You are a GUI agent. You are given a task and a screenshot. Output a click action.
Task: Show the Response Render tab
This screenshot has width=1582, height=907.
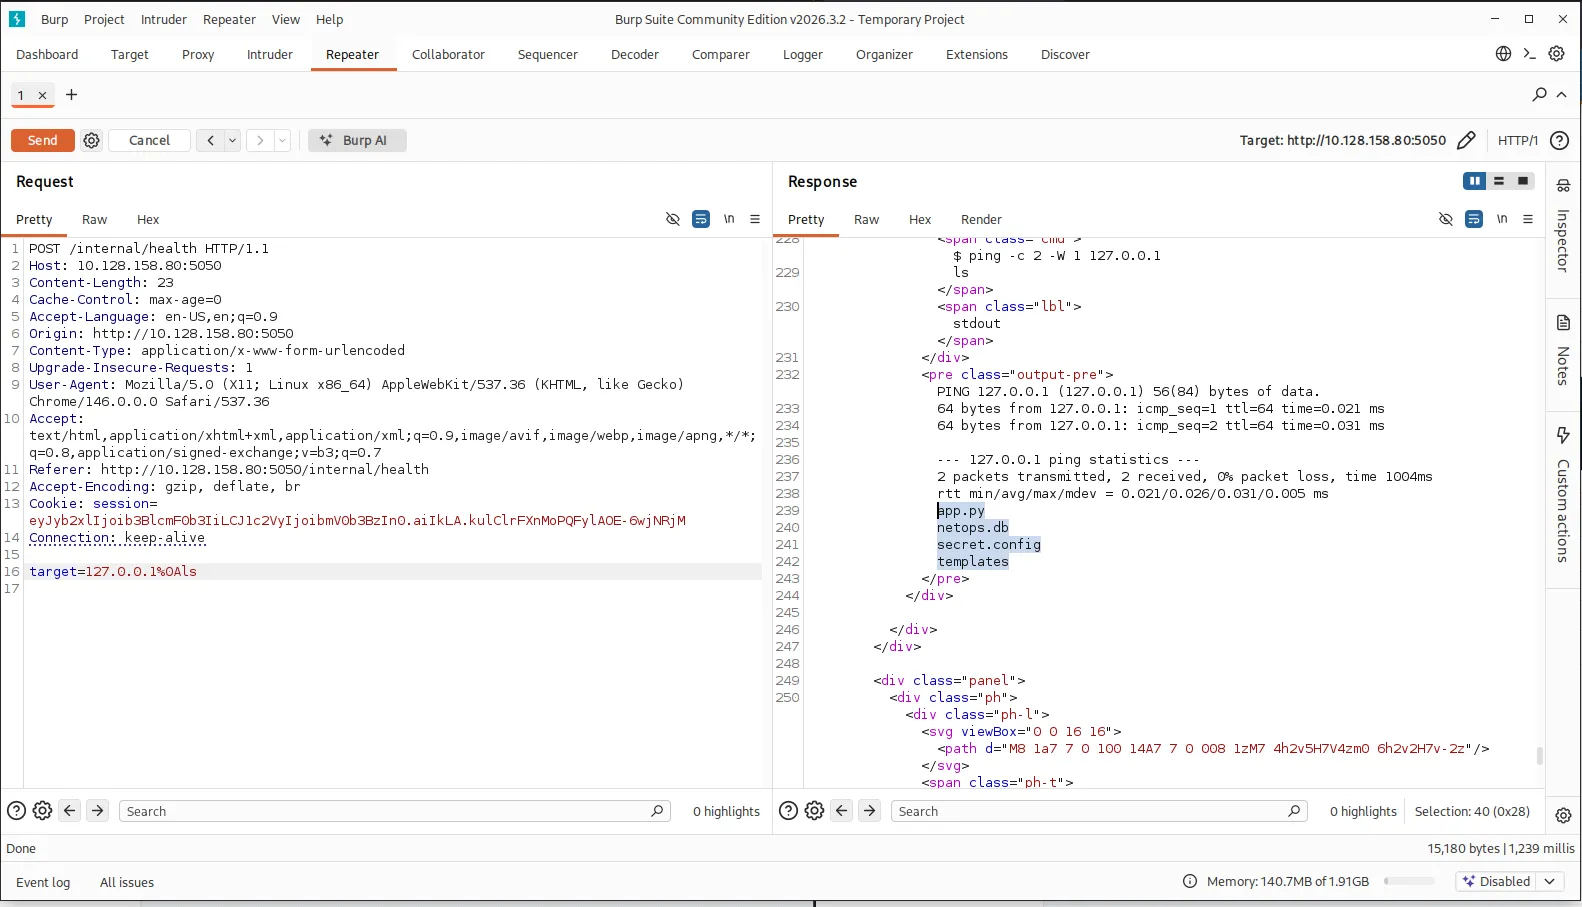981,219
